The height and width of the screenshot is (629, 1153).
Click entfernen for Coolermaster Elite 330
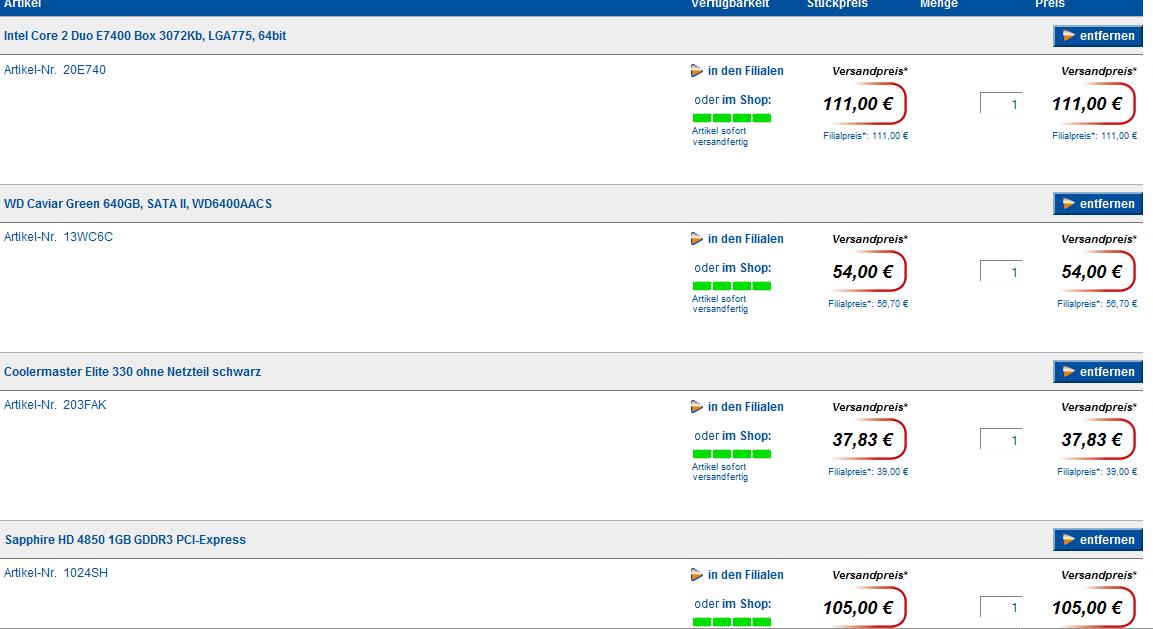tap(1097, 372)
